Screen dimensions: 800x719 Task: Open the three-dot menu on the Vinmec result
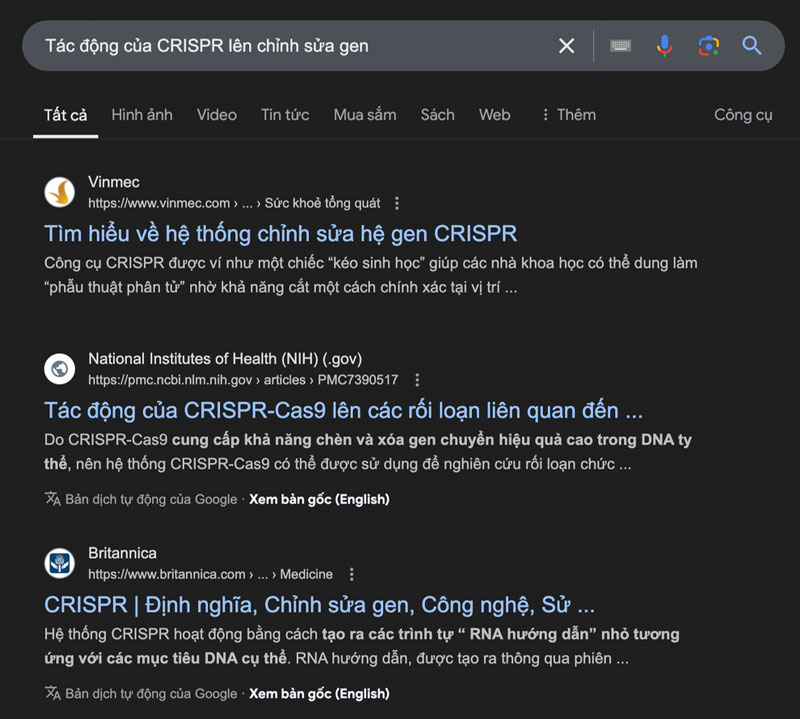(396, 202)
